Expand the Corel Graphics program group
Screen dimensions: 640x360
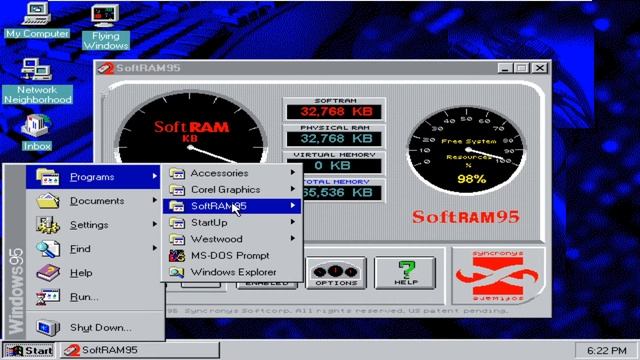tap(232, 189)
